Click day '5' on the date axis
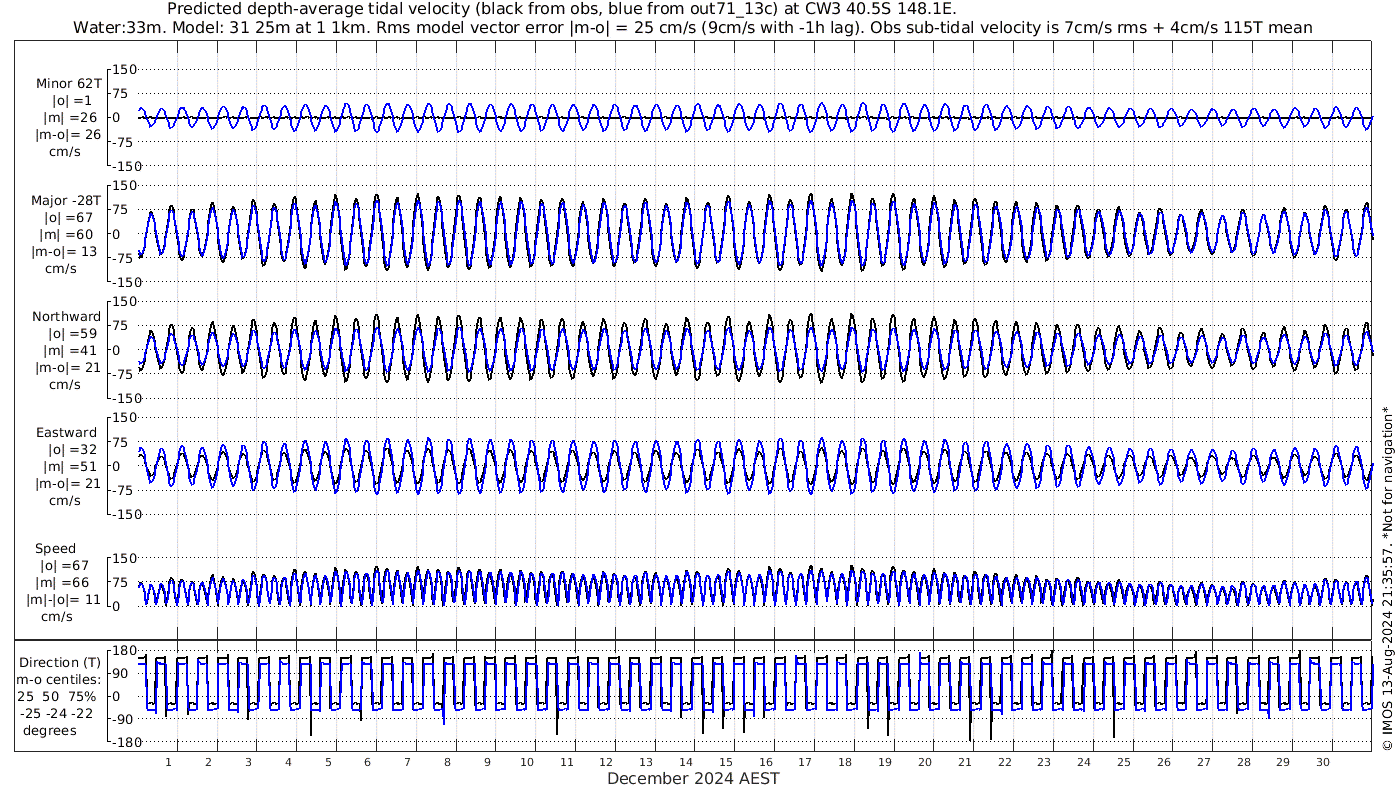1400x800 pixels. tap(328, 762)
